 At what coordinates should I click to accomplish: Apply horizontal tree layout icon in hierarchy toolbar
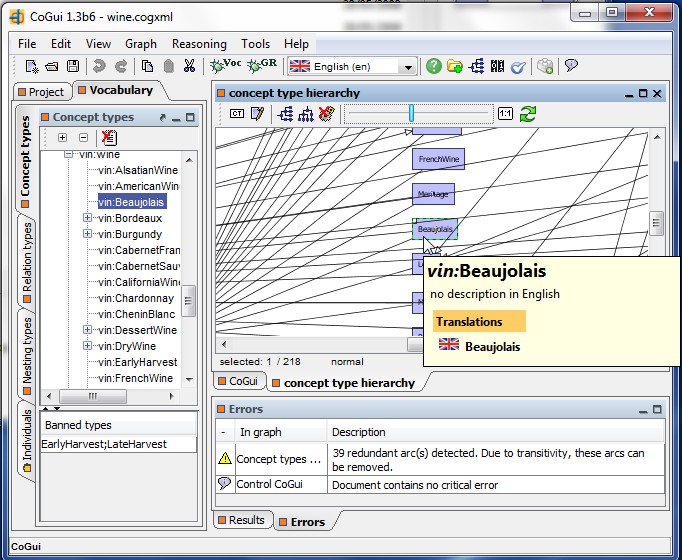(x=285, y=114)
